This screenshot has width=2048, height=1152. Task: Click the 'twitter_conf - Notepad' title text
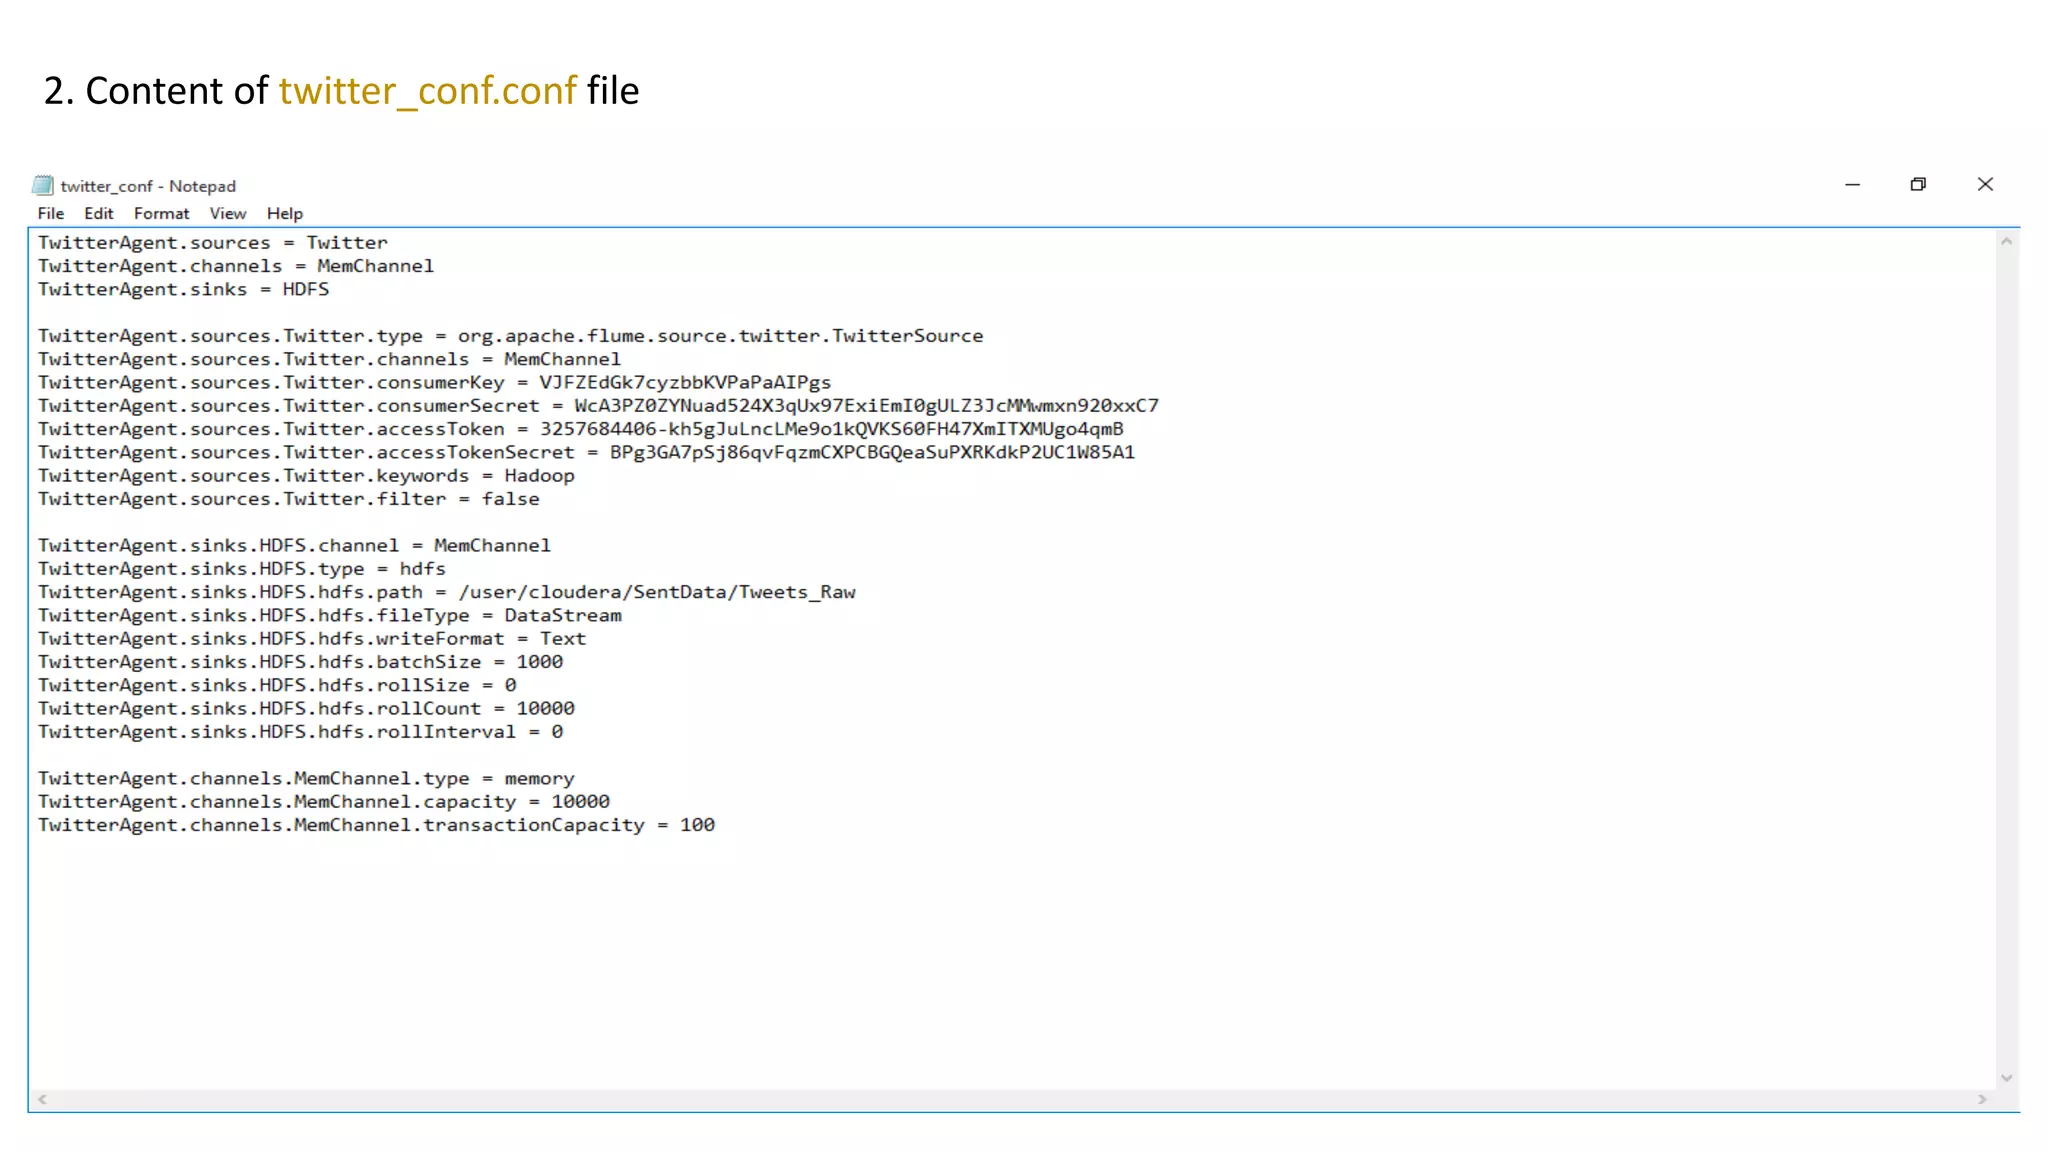148,186
